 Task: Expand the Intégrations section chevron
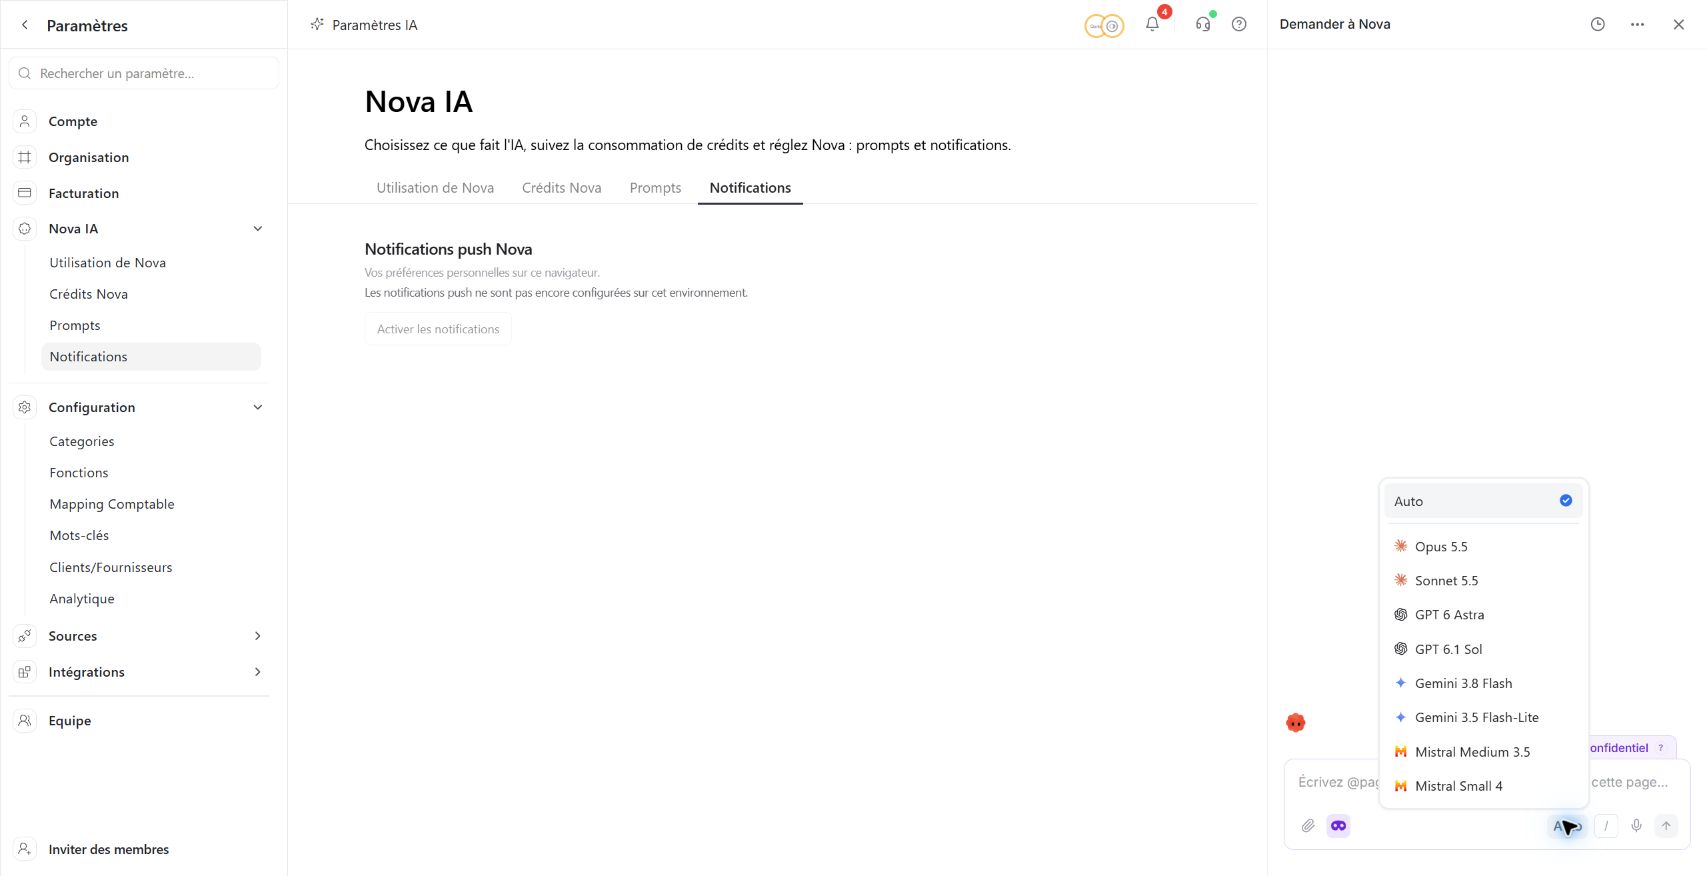[x=258, y=672]
